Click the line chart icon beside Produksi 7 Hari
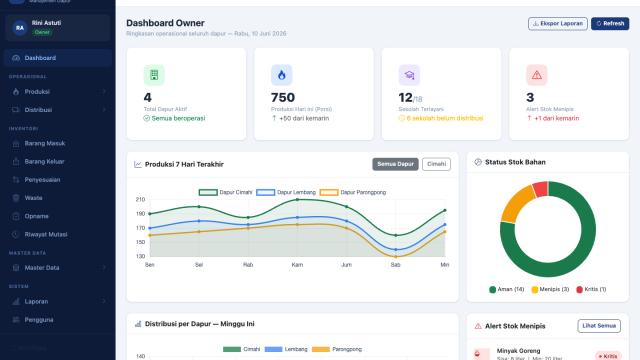This screenshot has width=640, height=360. [138, 164]
